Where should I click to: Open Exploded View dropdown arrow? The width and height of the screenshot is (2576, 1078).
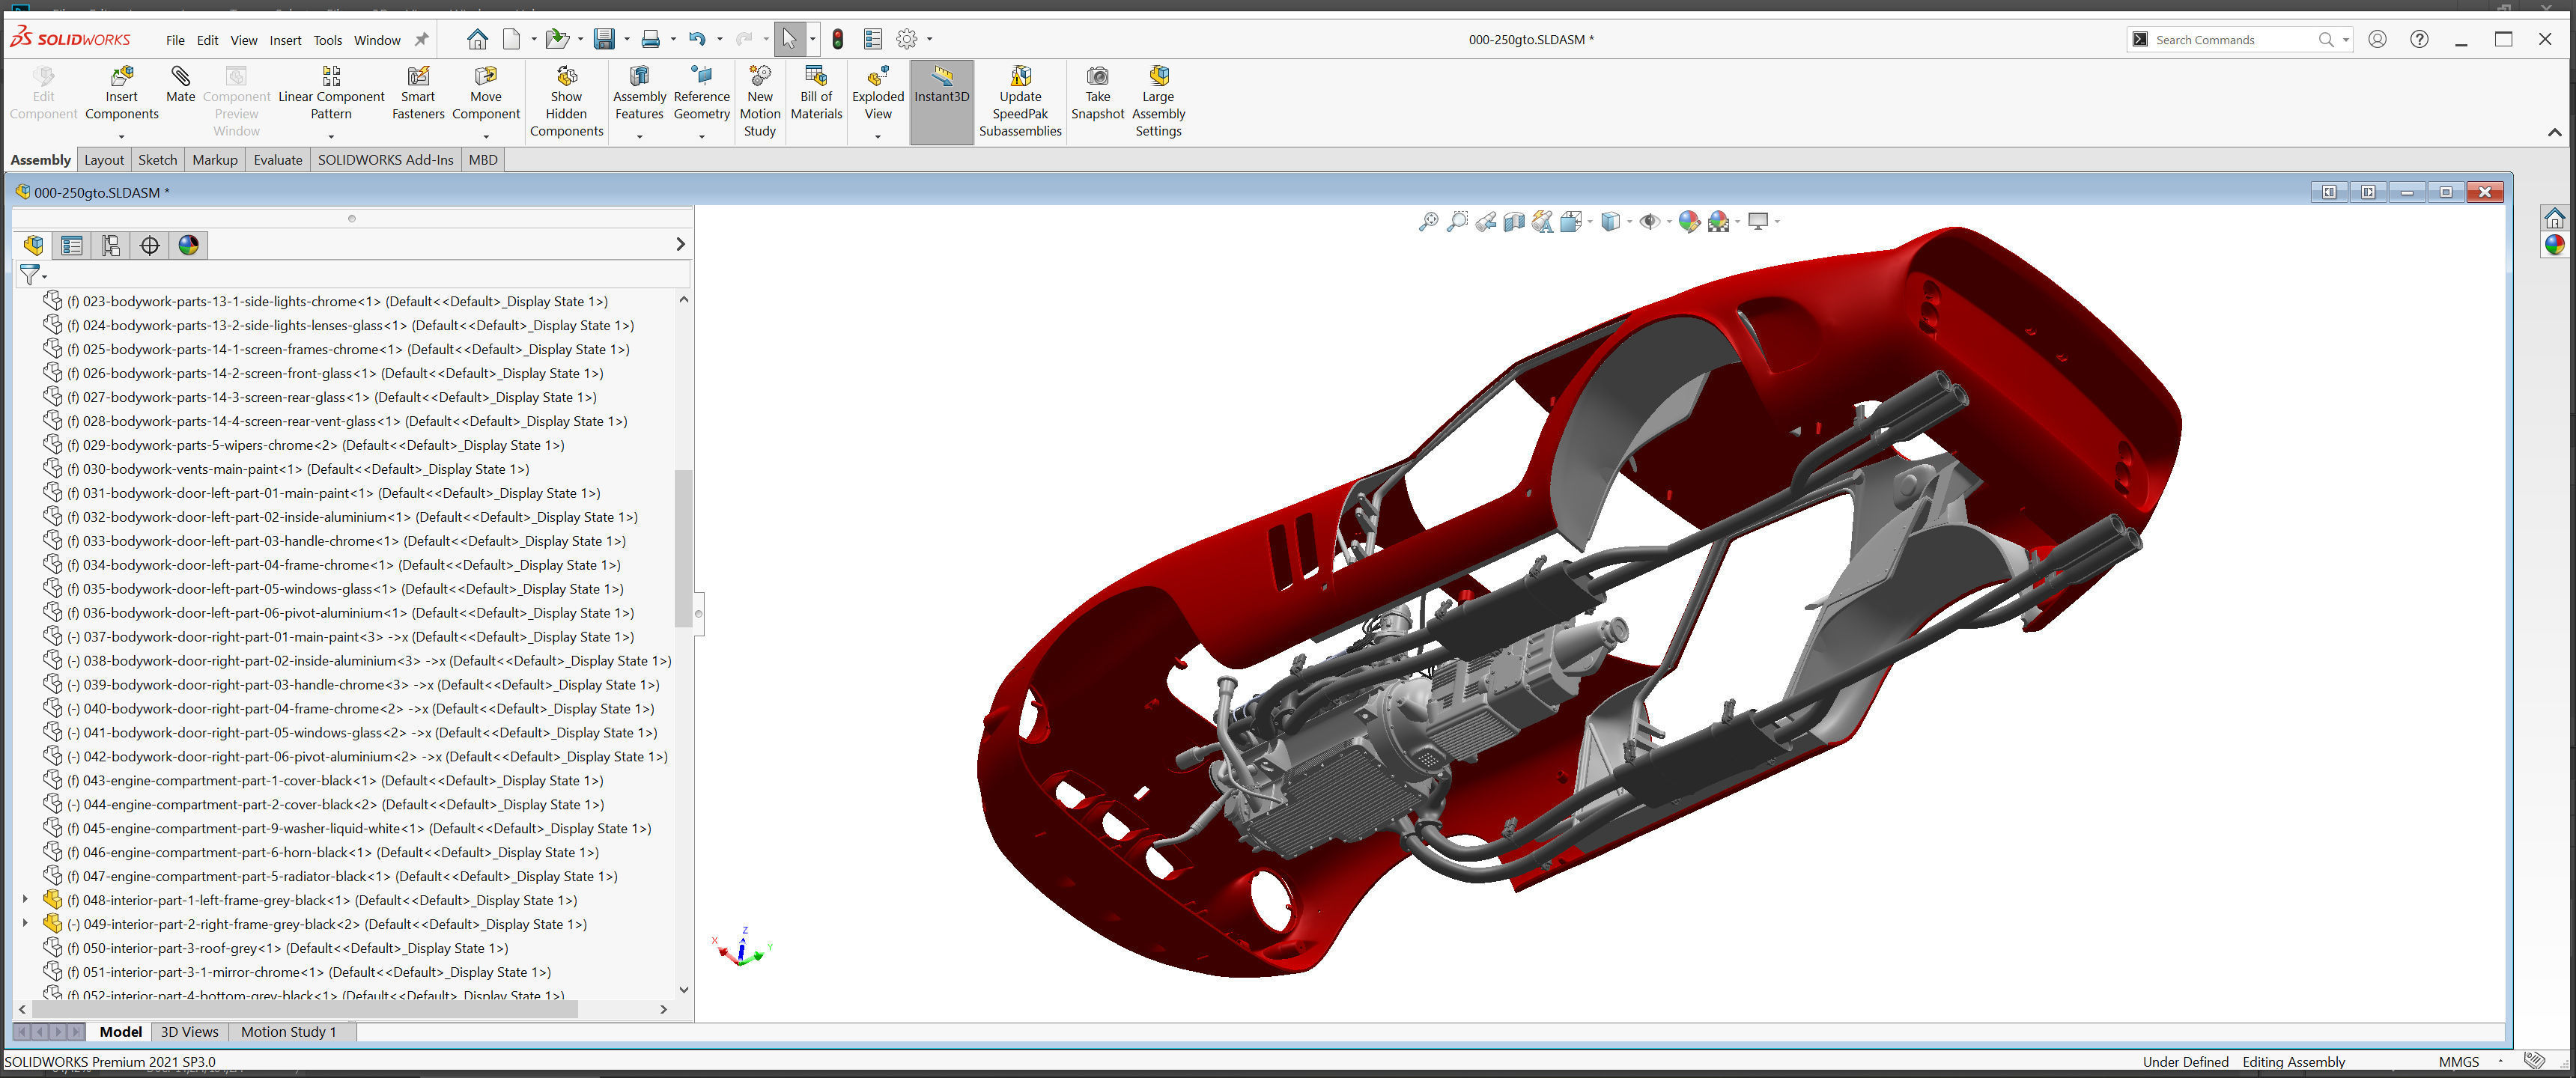(x=877, y=136)
